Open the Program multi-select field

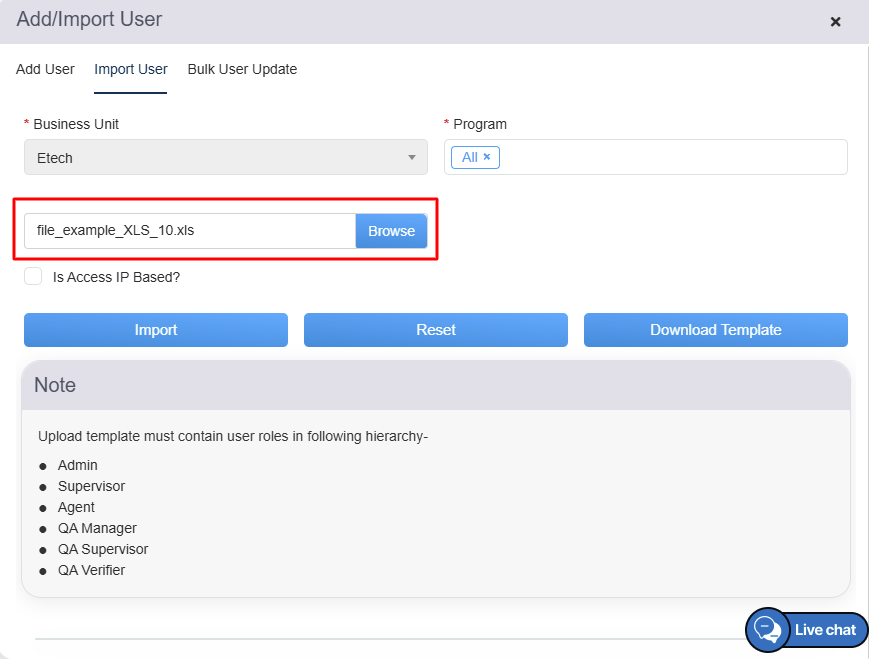[x=670, y=157]
